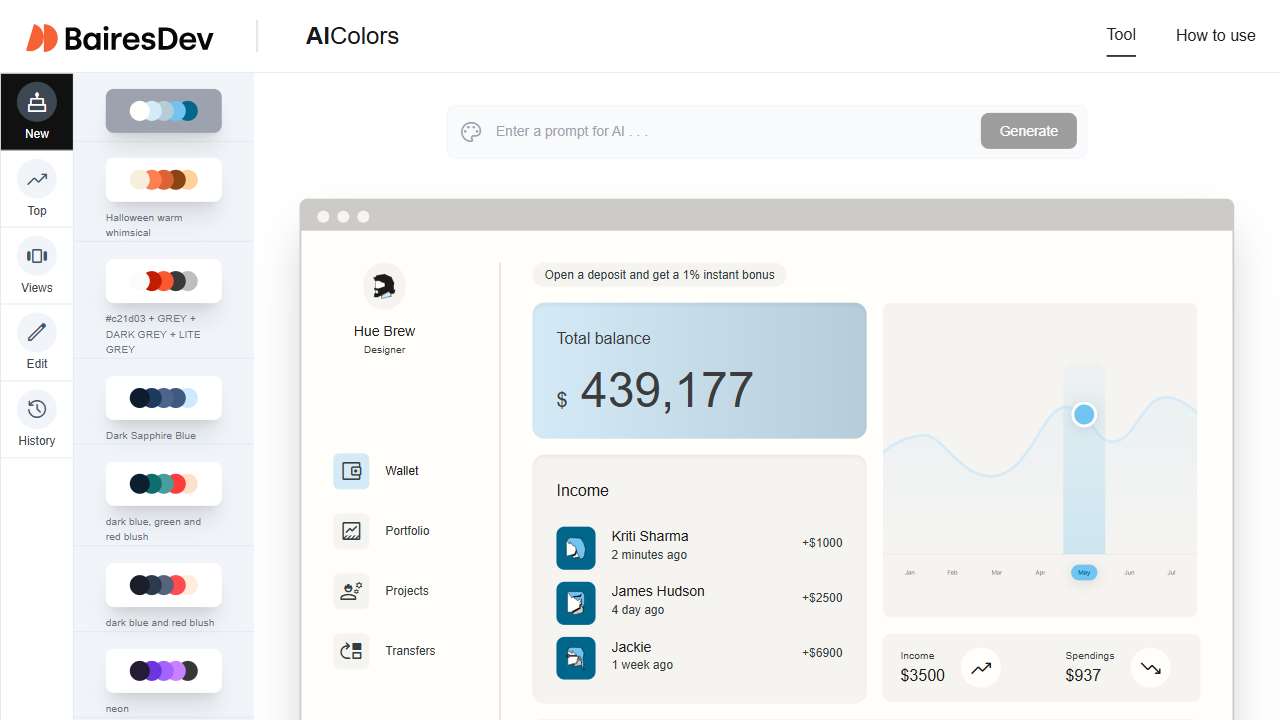Select the Views sidebar icon

point(37,257)
